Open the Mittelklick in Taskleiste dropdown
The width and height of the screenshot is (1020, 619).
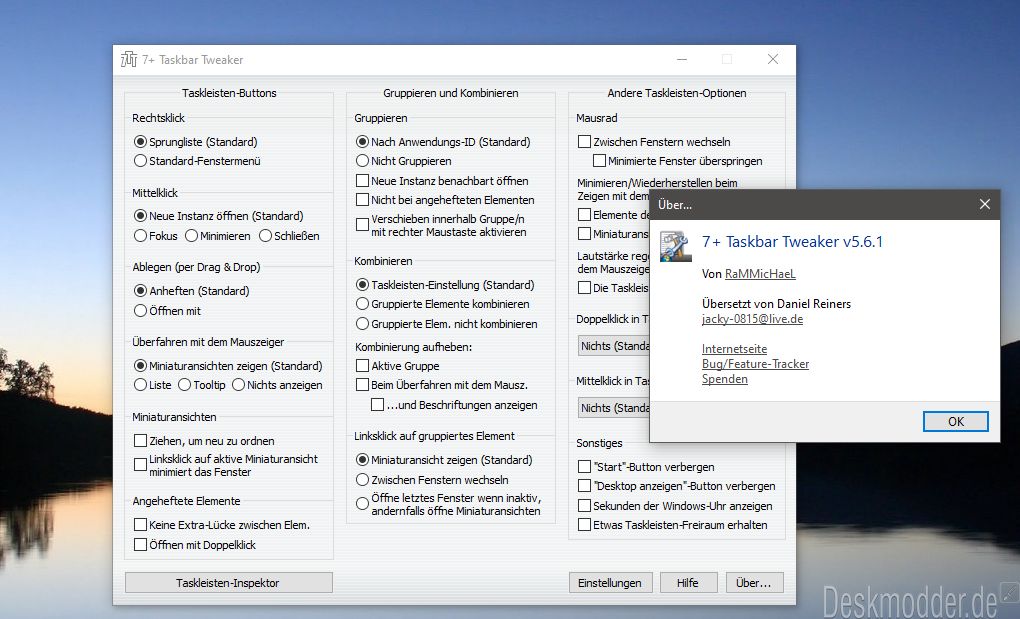point(613,408)
